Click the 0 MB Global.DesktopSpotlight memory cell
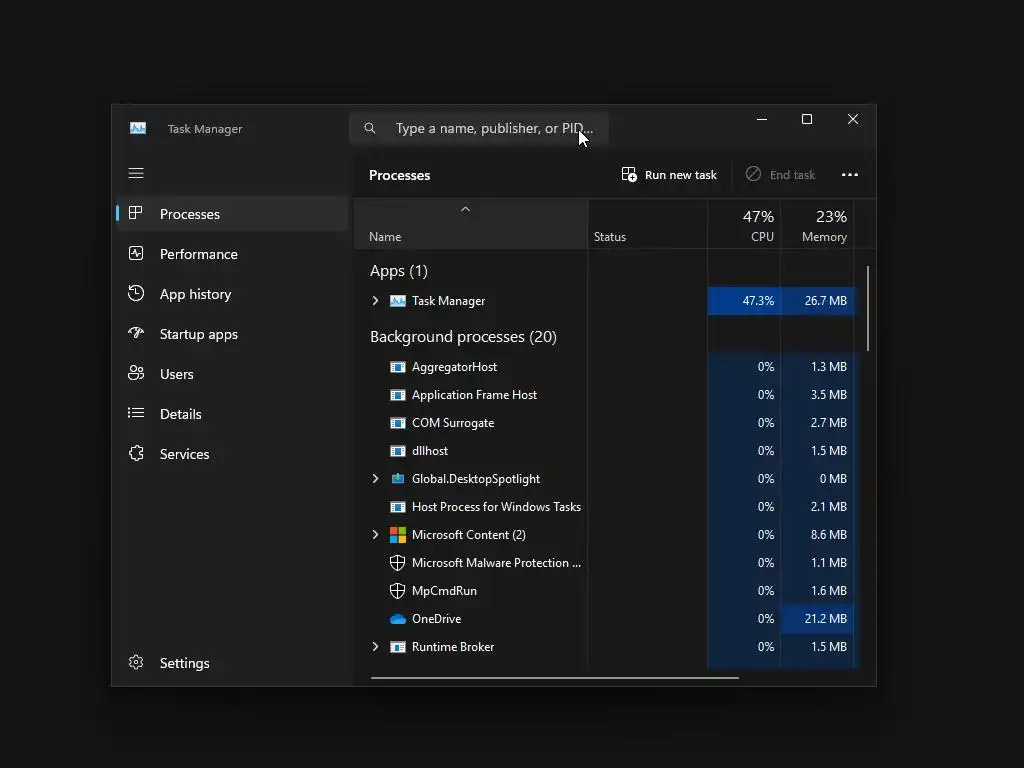The height and width of the screenshot is (768, 1024). tap(818, 479)
